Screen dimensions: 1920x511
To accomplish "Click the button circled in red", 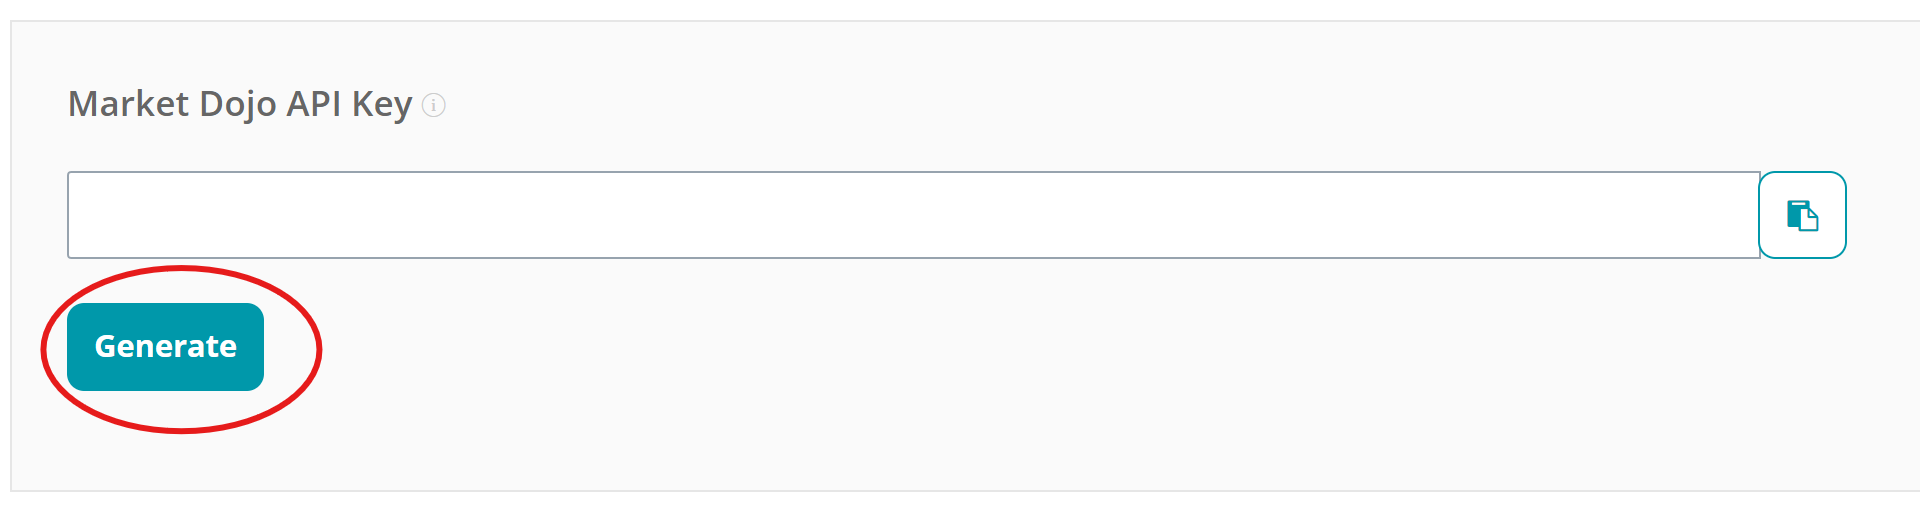I will tap(165, 346).
